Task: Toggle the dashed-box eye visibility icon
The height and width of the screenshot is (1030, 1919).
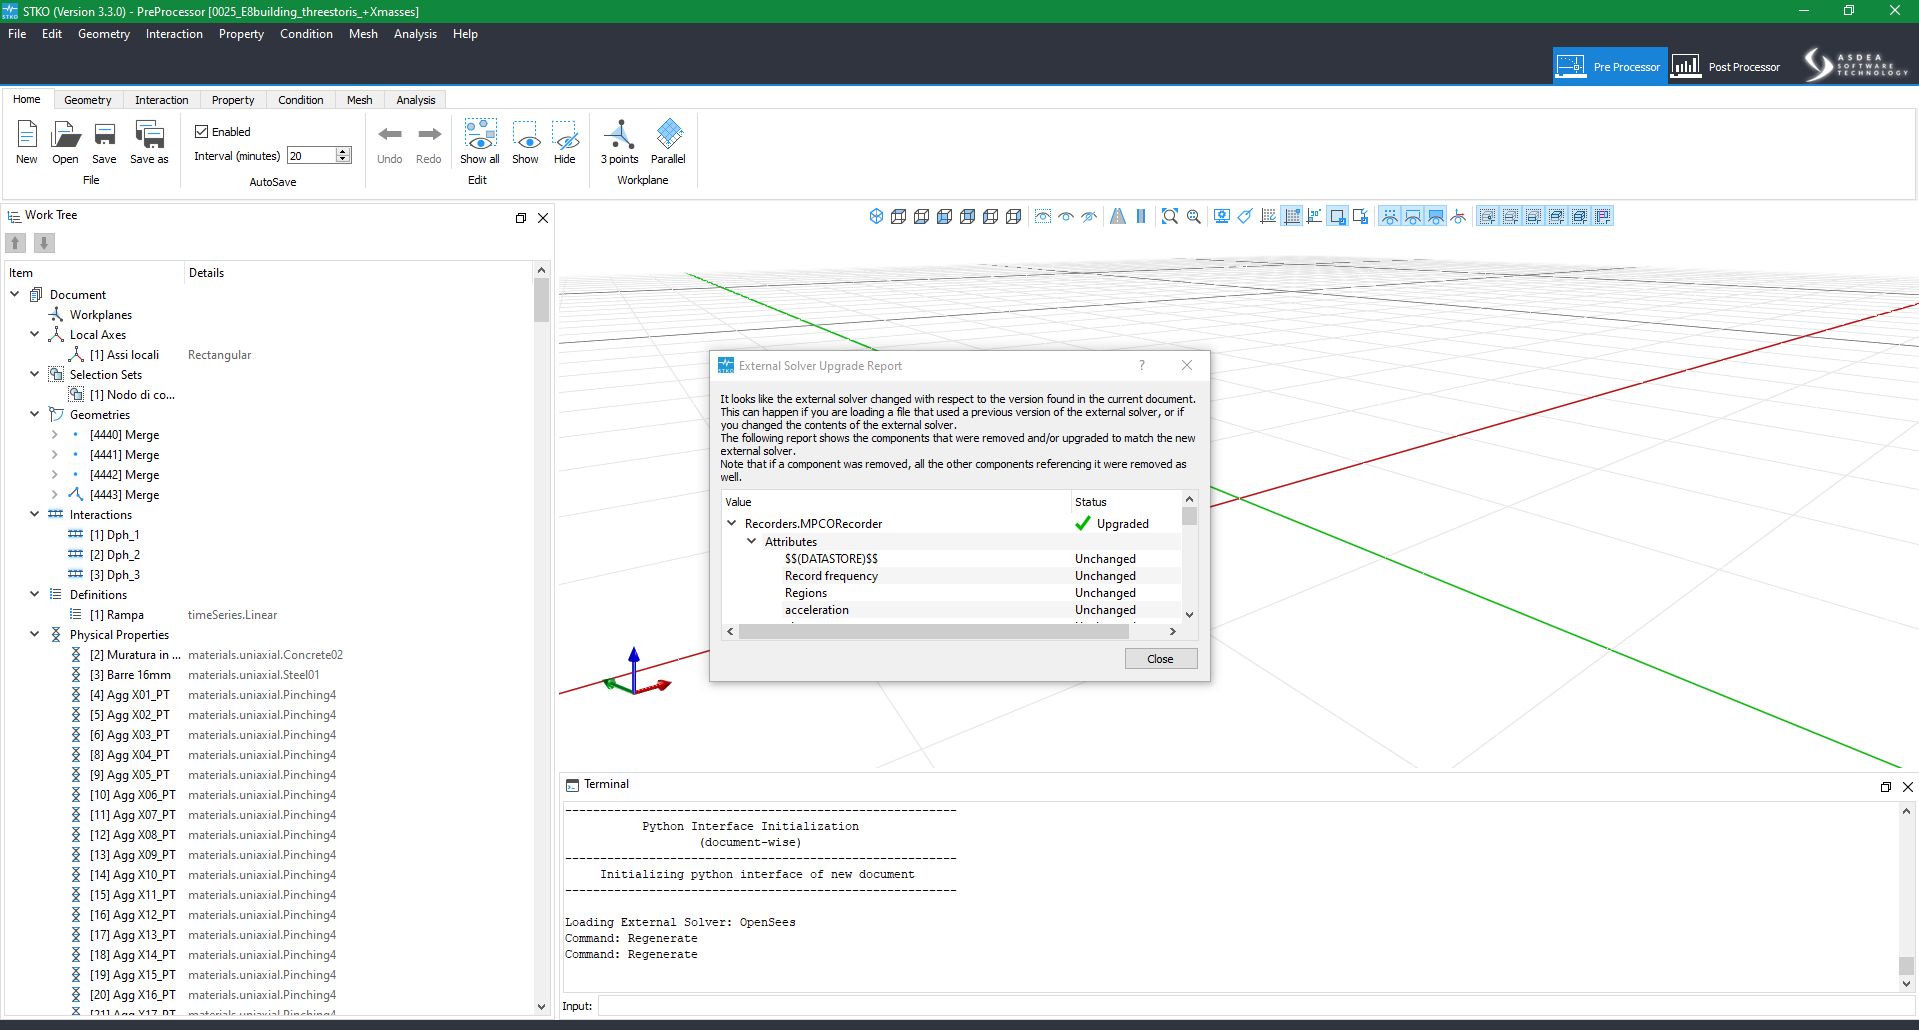Action: click(x=1043, y=216)
